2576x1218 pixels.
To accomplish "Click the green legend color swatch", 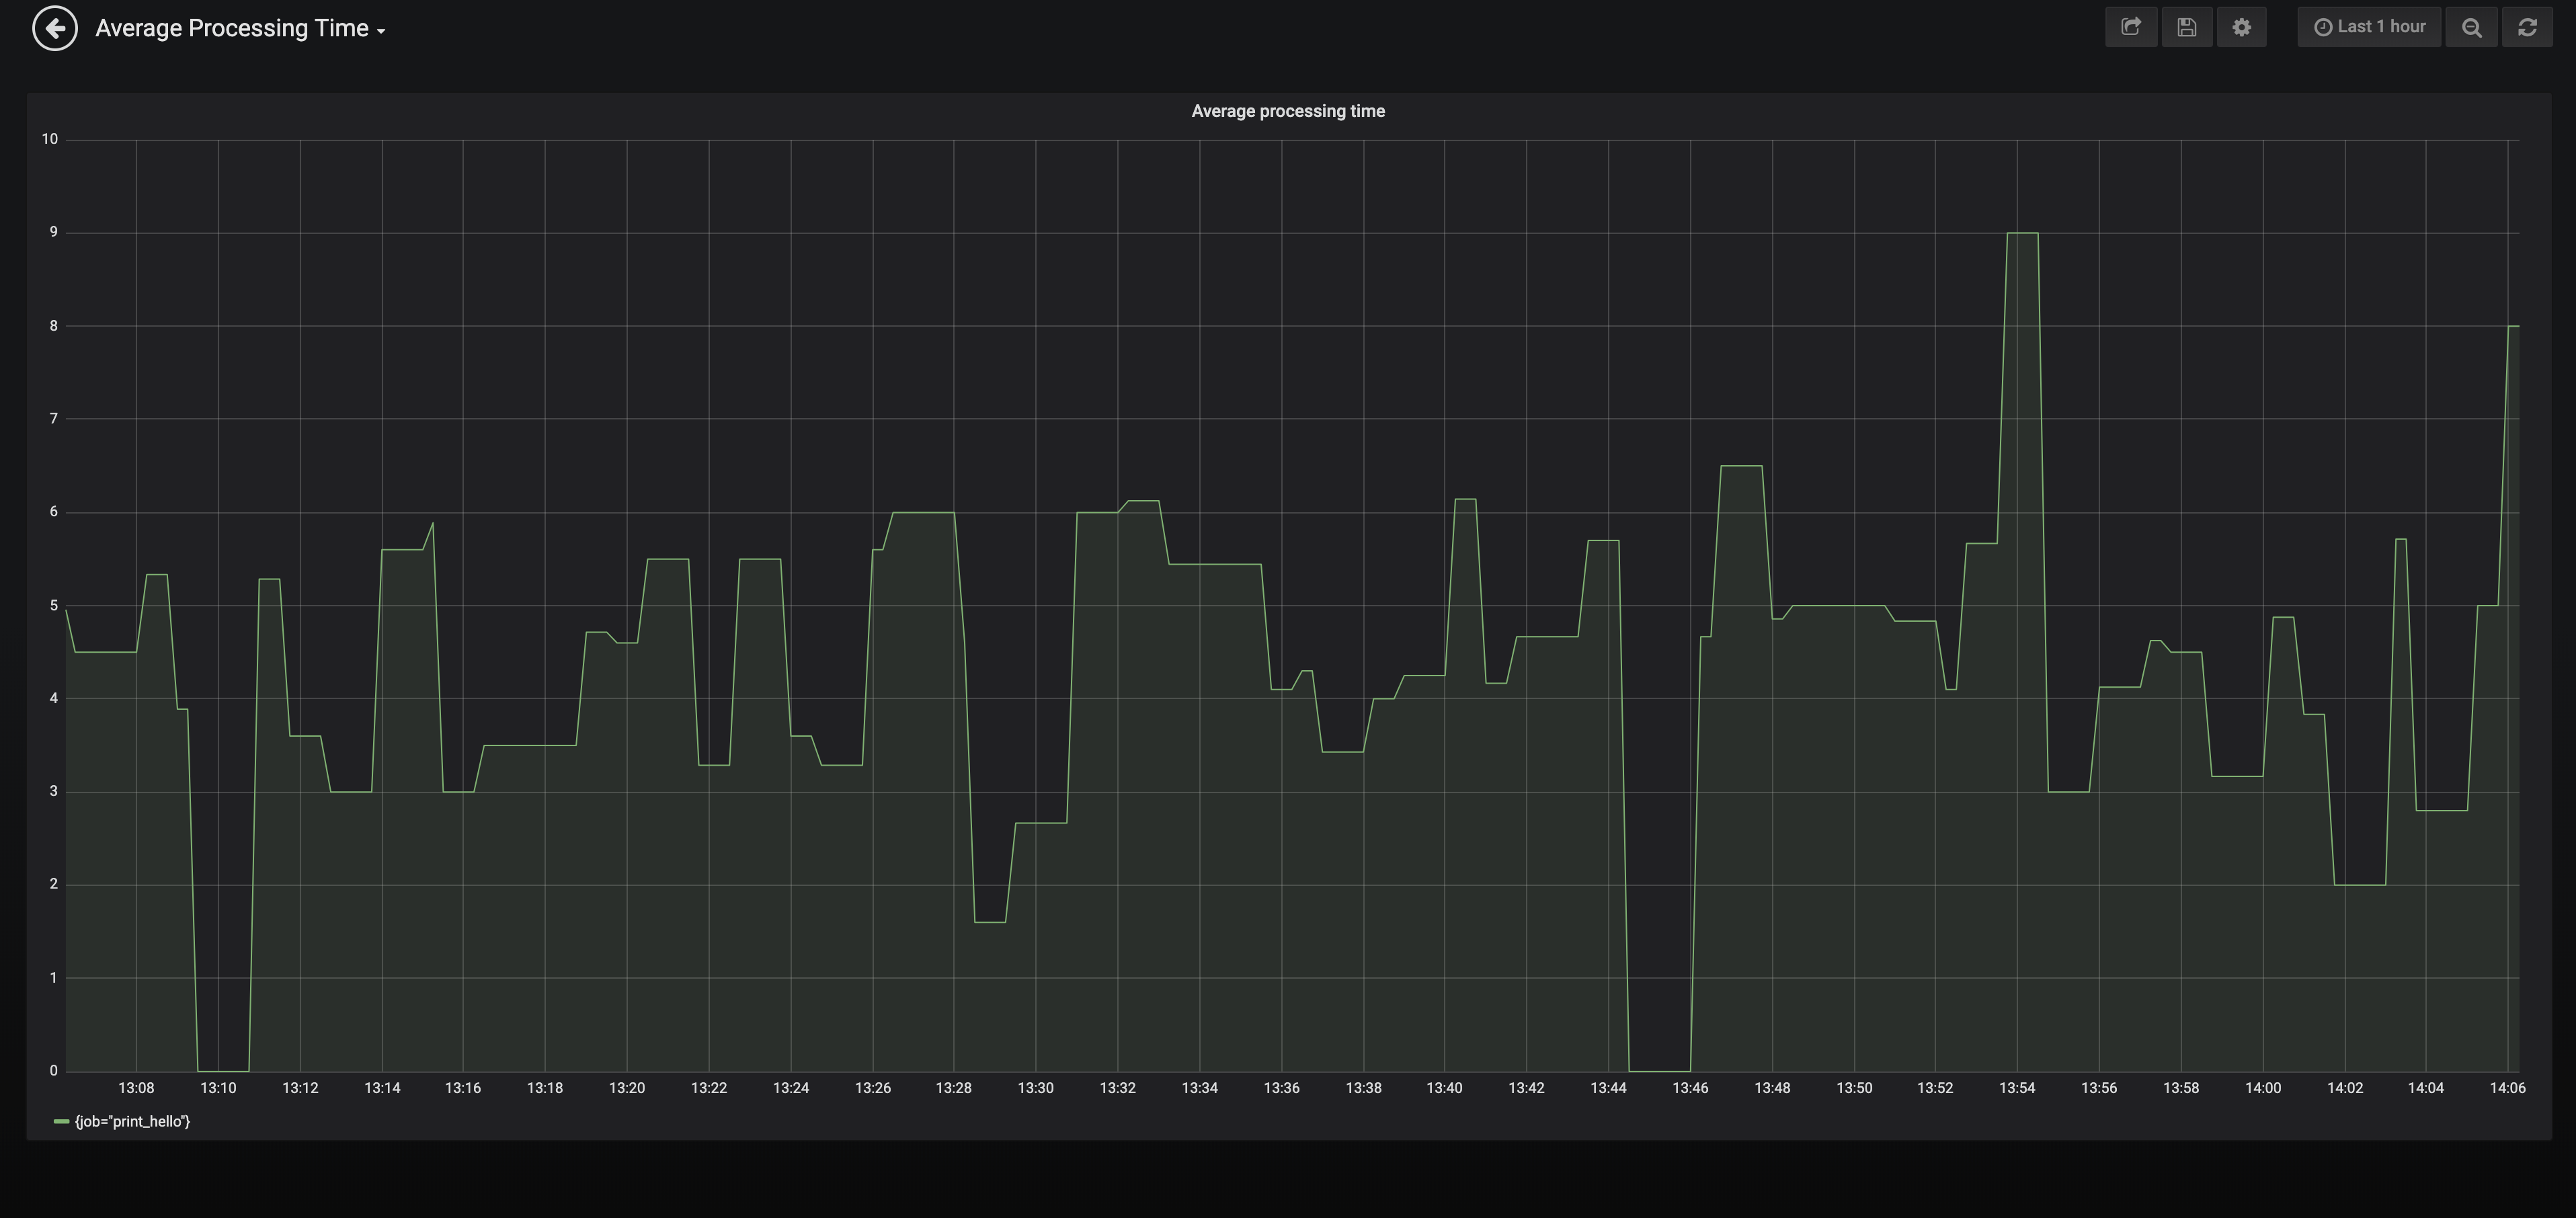I will click(61, 1122).
